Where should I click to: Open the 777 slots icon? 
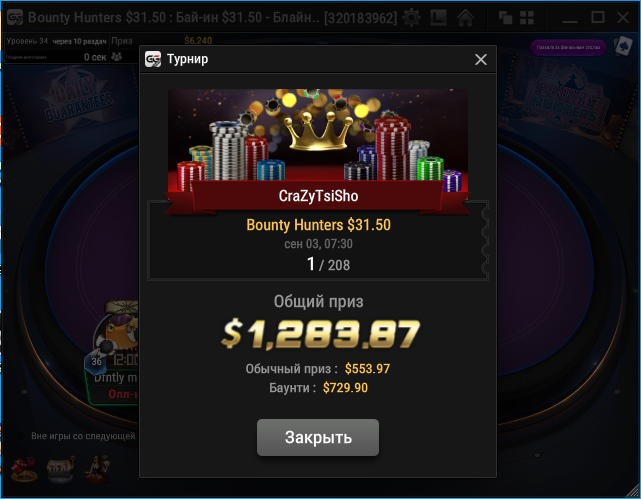[x=61, y=469]
